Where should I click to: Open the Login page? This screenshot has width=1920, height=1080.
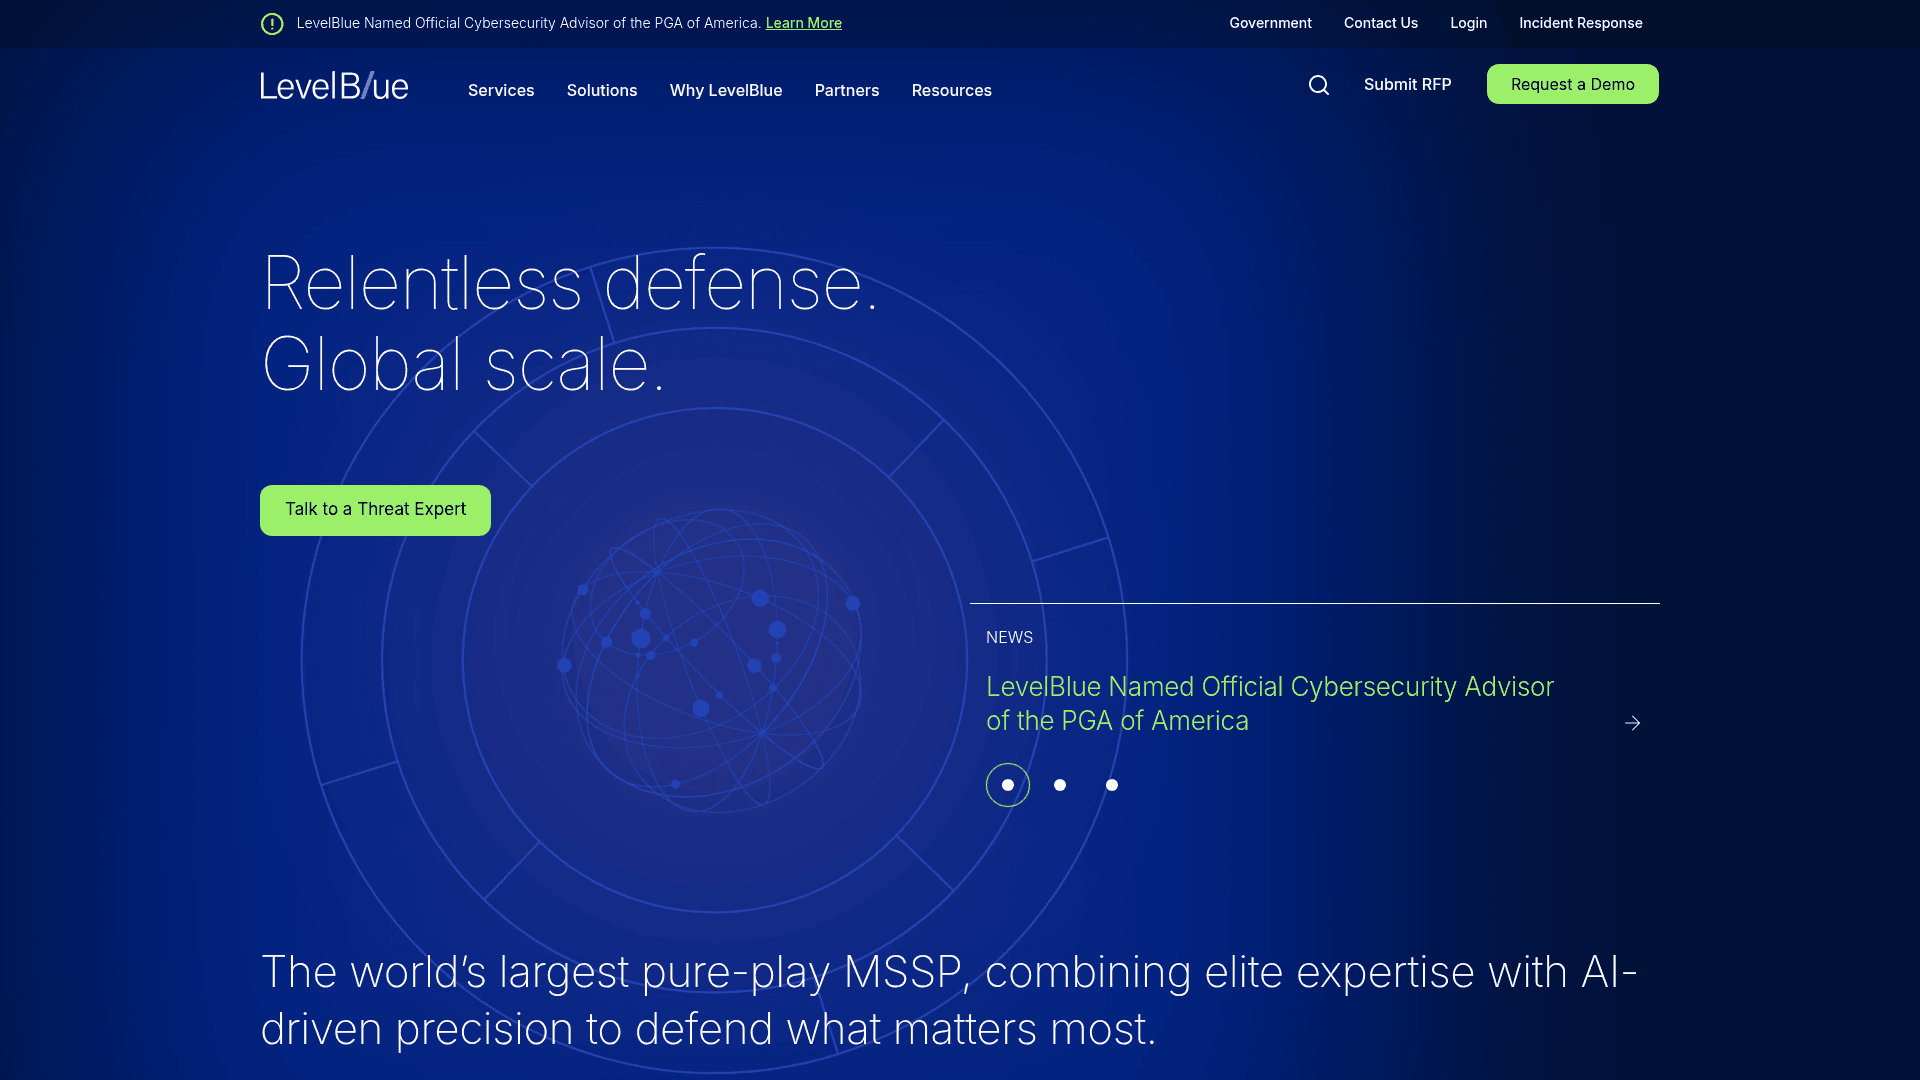pyautogui.click(x=1468, y=22)
